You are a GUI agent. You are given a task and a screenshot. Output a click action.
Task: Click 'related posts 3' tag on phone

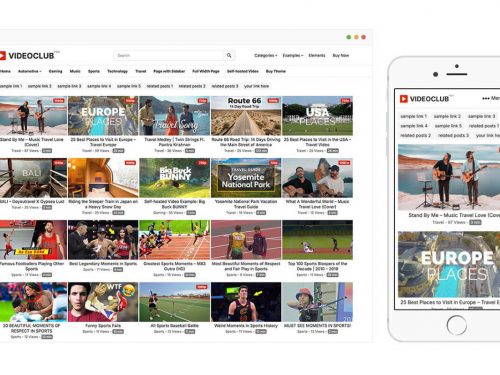click(x=453, y=135)
